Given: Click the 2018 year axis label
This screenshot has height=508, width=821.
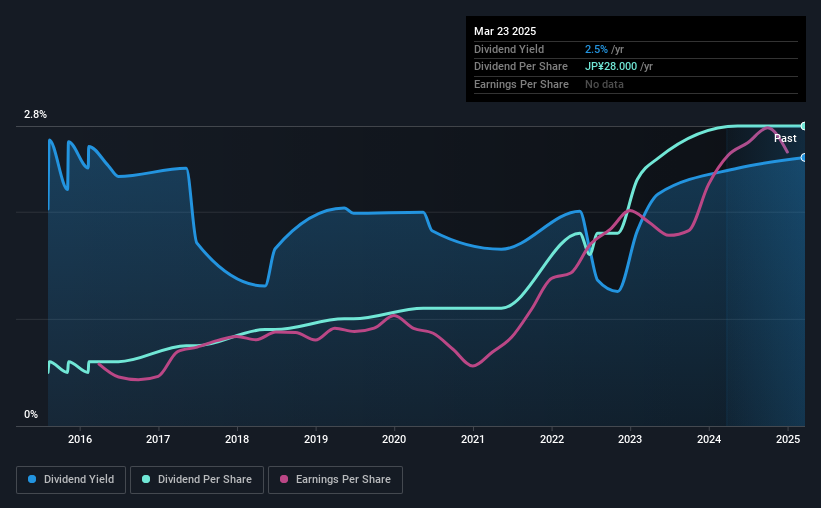Looking at the screenshot, I should point(237,439).
